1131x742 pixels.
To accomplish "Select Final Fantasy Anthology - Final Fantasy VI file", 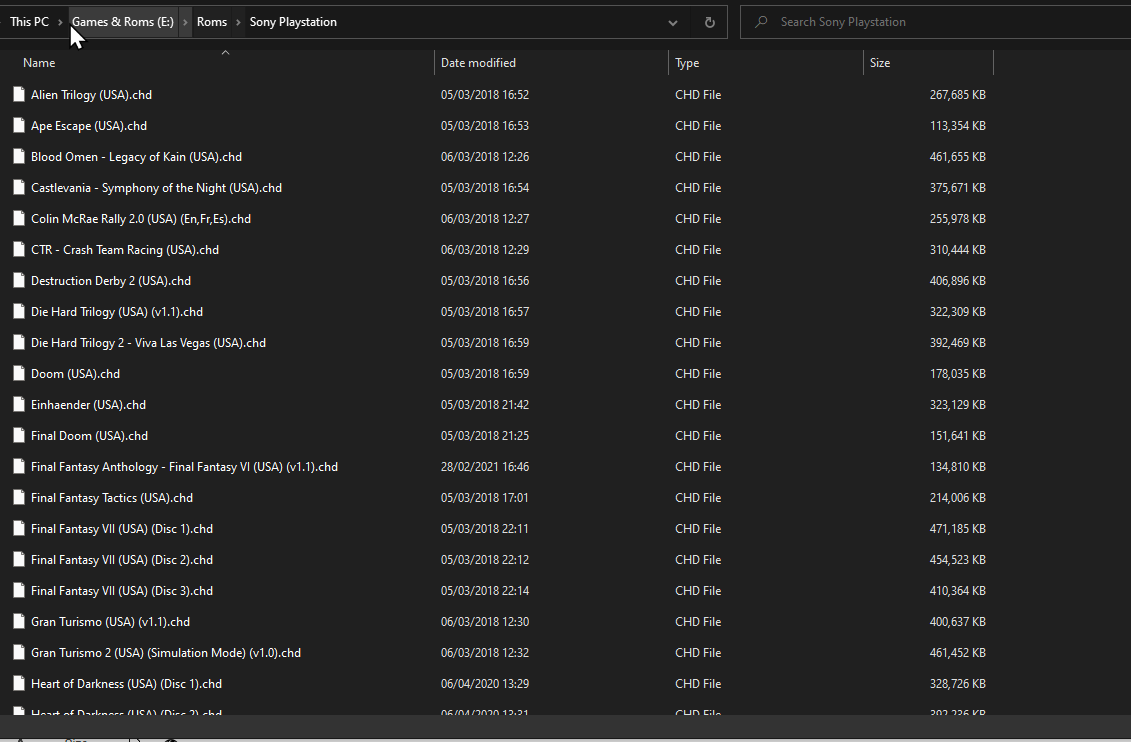I will coord(185,467).
